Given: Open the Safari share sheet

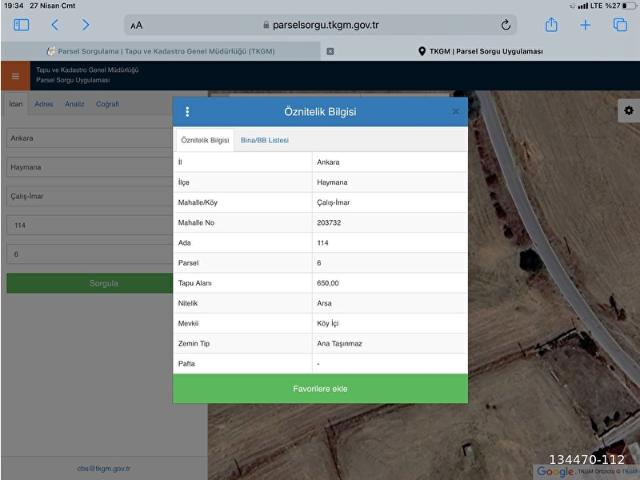Looking at the screenshot, I should tap(551, 25).
